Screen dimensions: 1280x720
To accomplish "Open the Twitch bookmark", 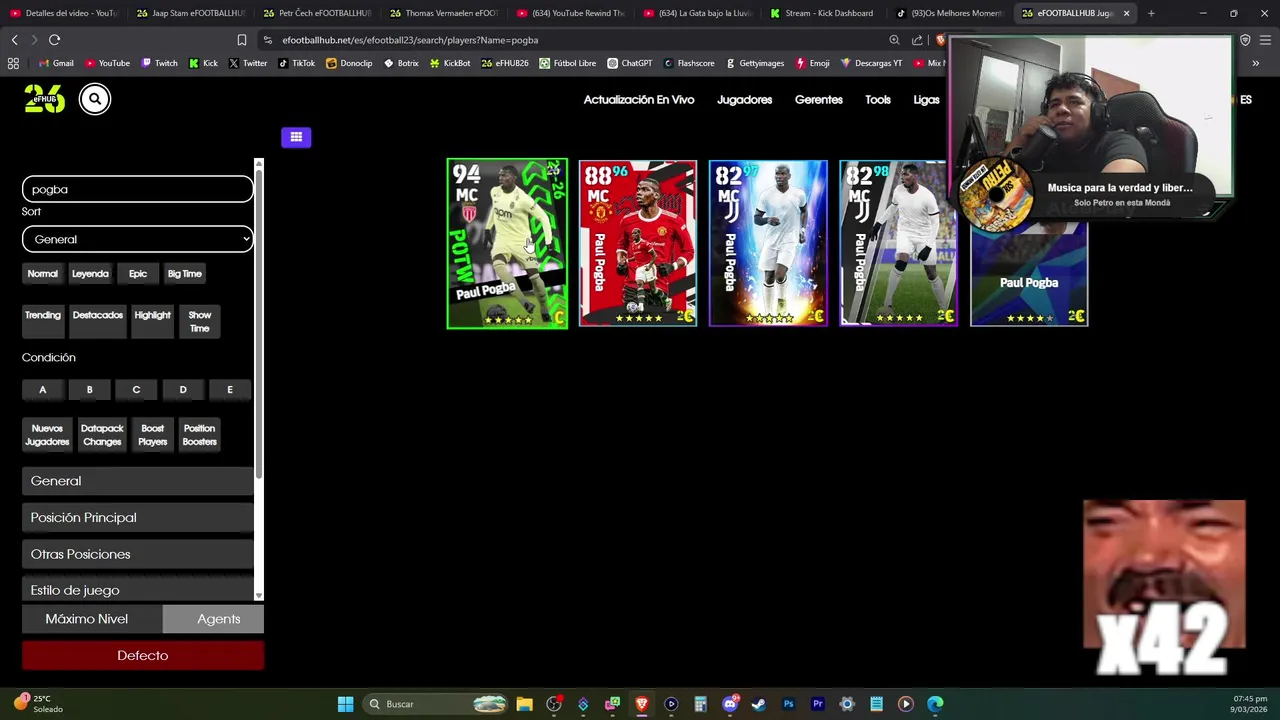I will tap(159, 63).
